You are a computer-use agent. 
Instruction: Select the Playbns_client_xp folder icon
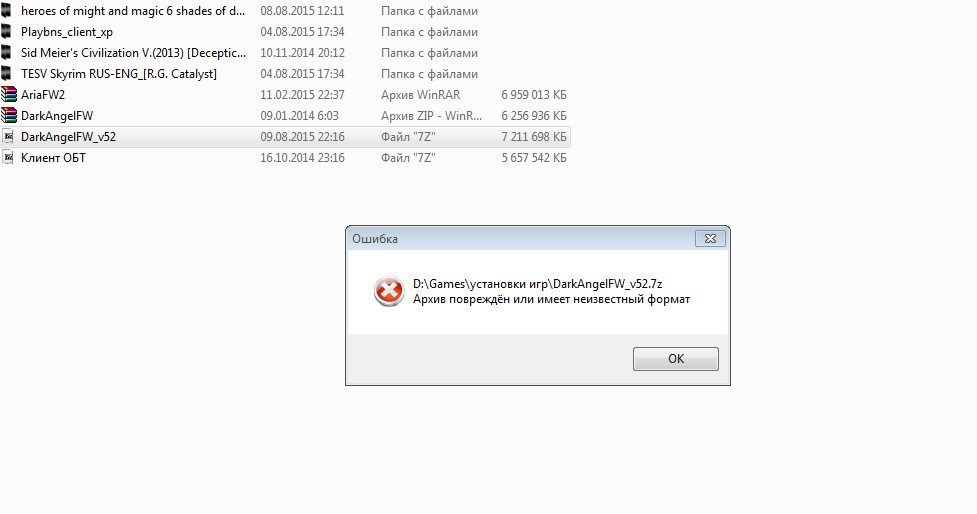(x=6, y=32)
